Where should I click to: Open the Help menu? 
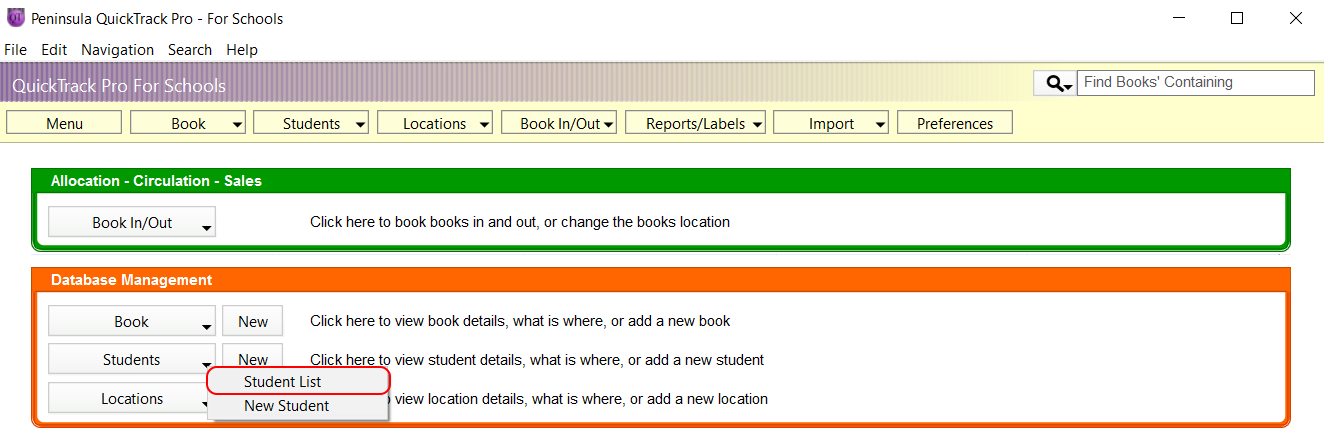pos(242,49)
